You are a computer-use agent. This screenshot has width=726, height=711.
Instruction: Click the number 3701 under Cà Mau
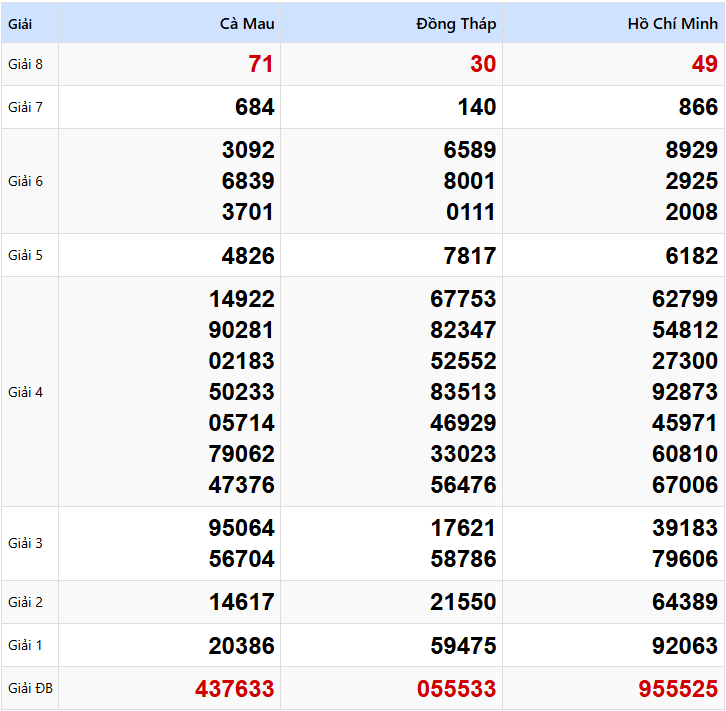tap(248, 212)
